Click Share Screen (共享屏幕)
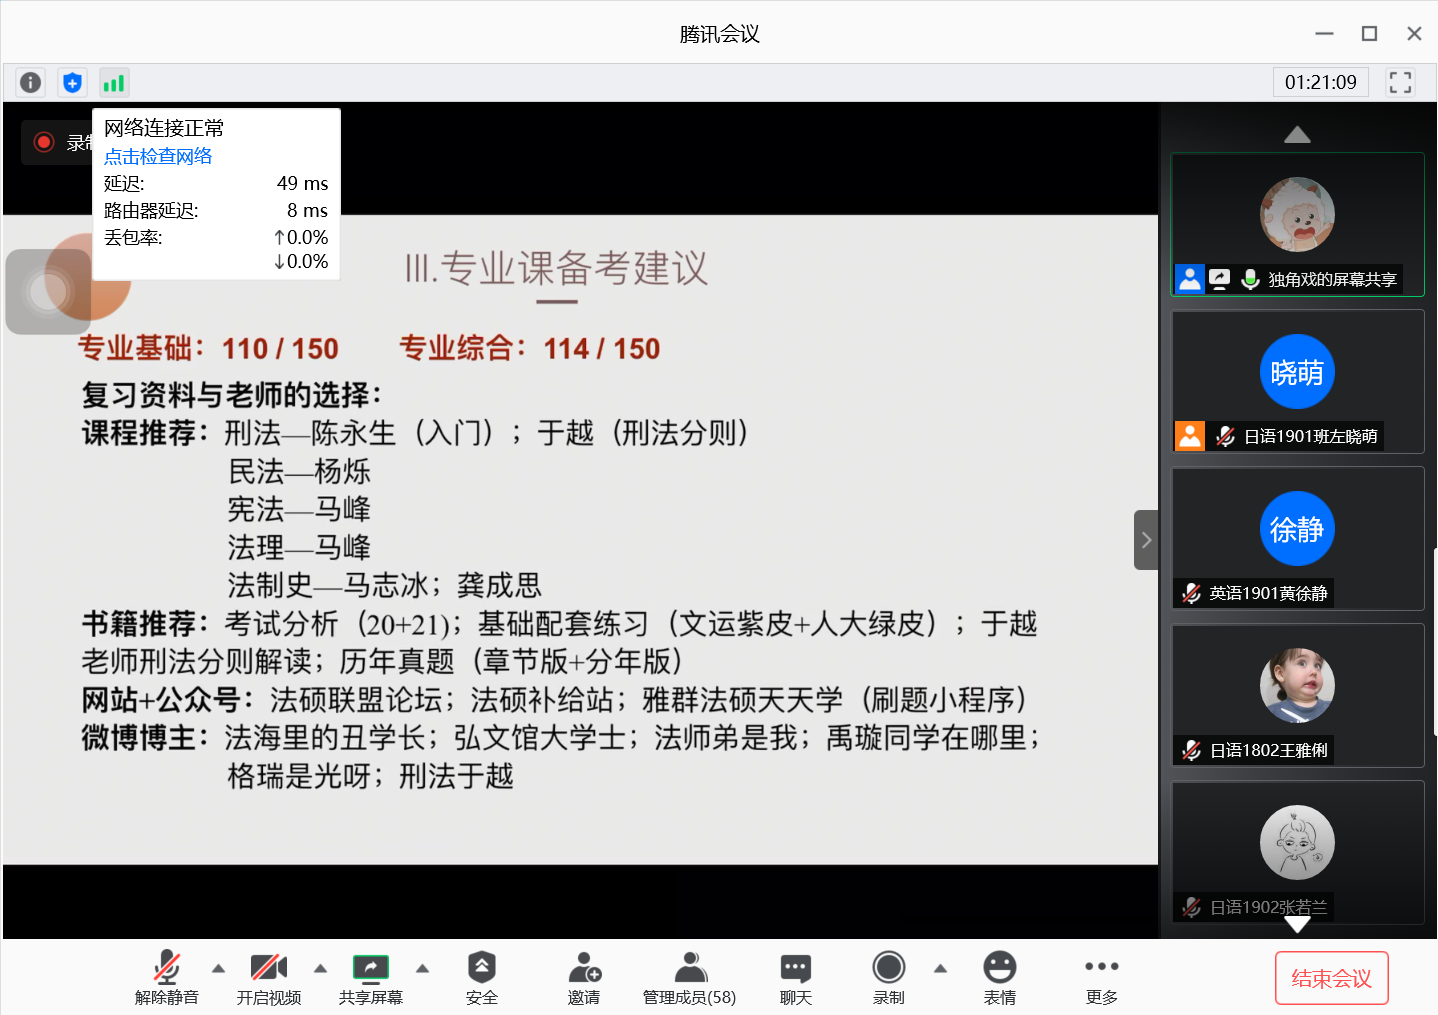 click(x=371, y=977)
